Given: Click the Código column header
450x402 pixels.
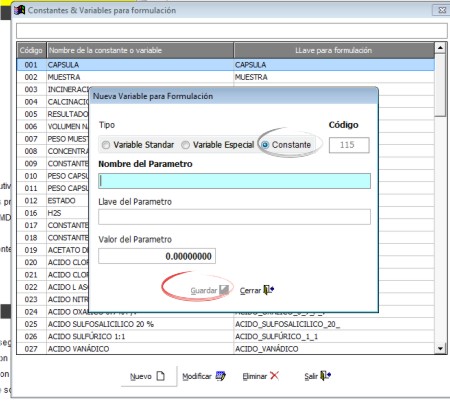Looking at the screenshot, I should pos(31,50).
